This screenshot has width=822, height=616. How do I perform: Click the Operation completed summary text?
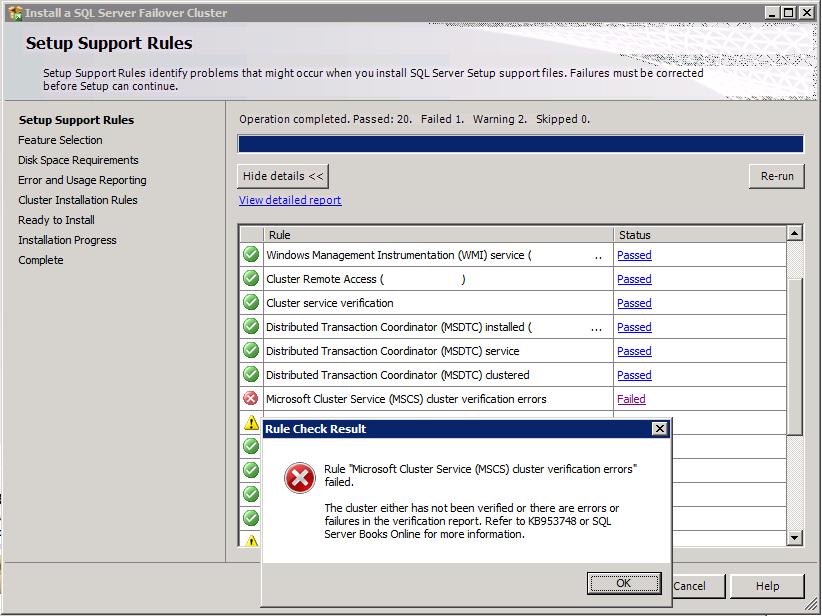pos(415,119)
